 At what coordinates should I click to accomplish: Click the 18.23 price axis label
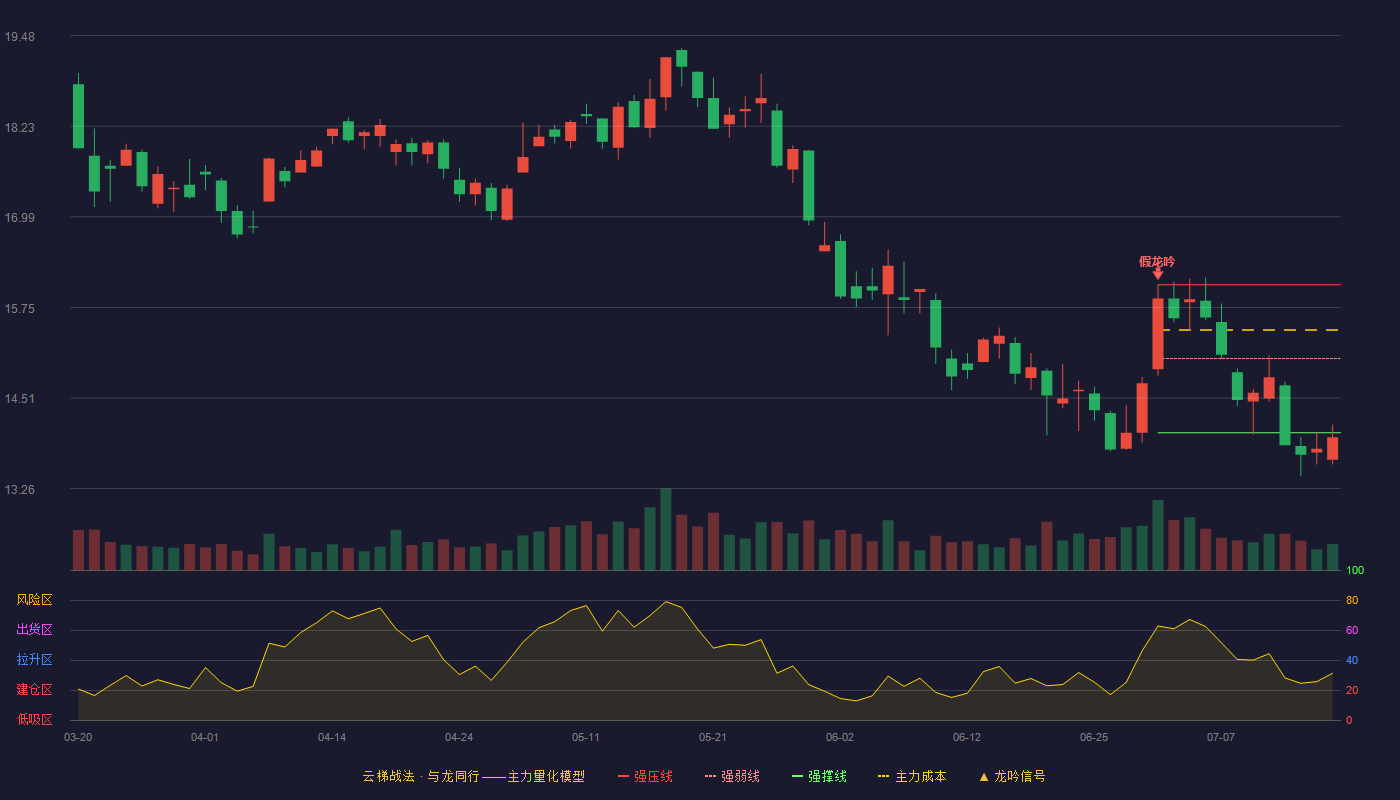coord(19,128)
